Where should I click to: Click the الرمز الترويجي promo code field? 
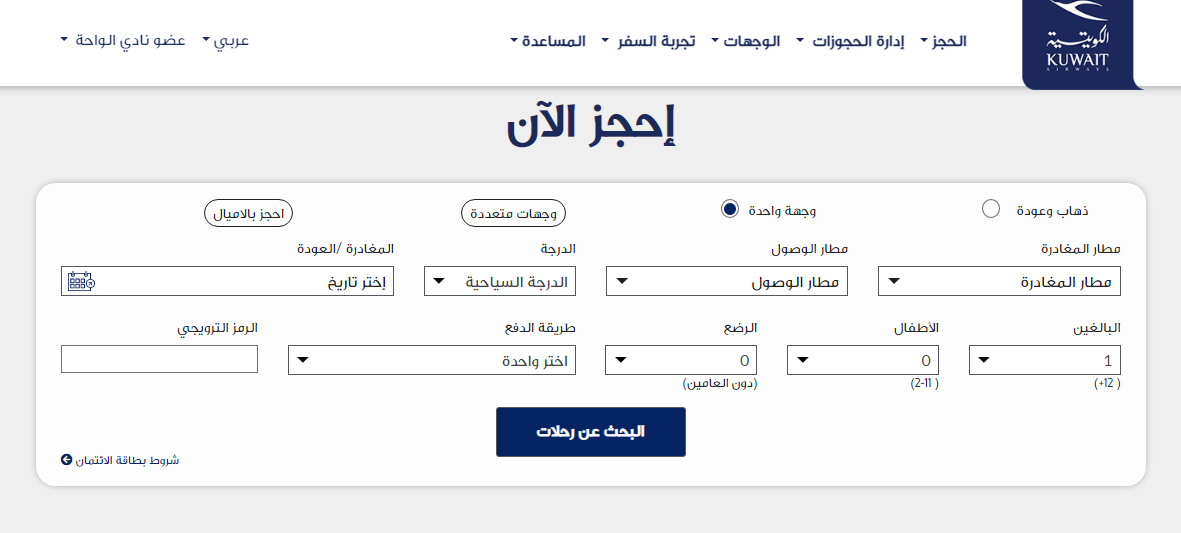[159, 359]
